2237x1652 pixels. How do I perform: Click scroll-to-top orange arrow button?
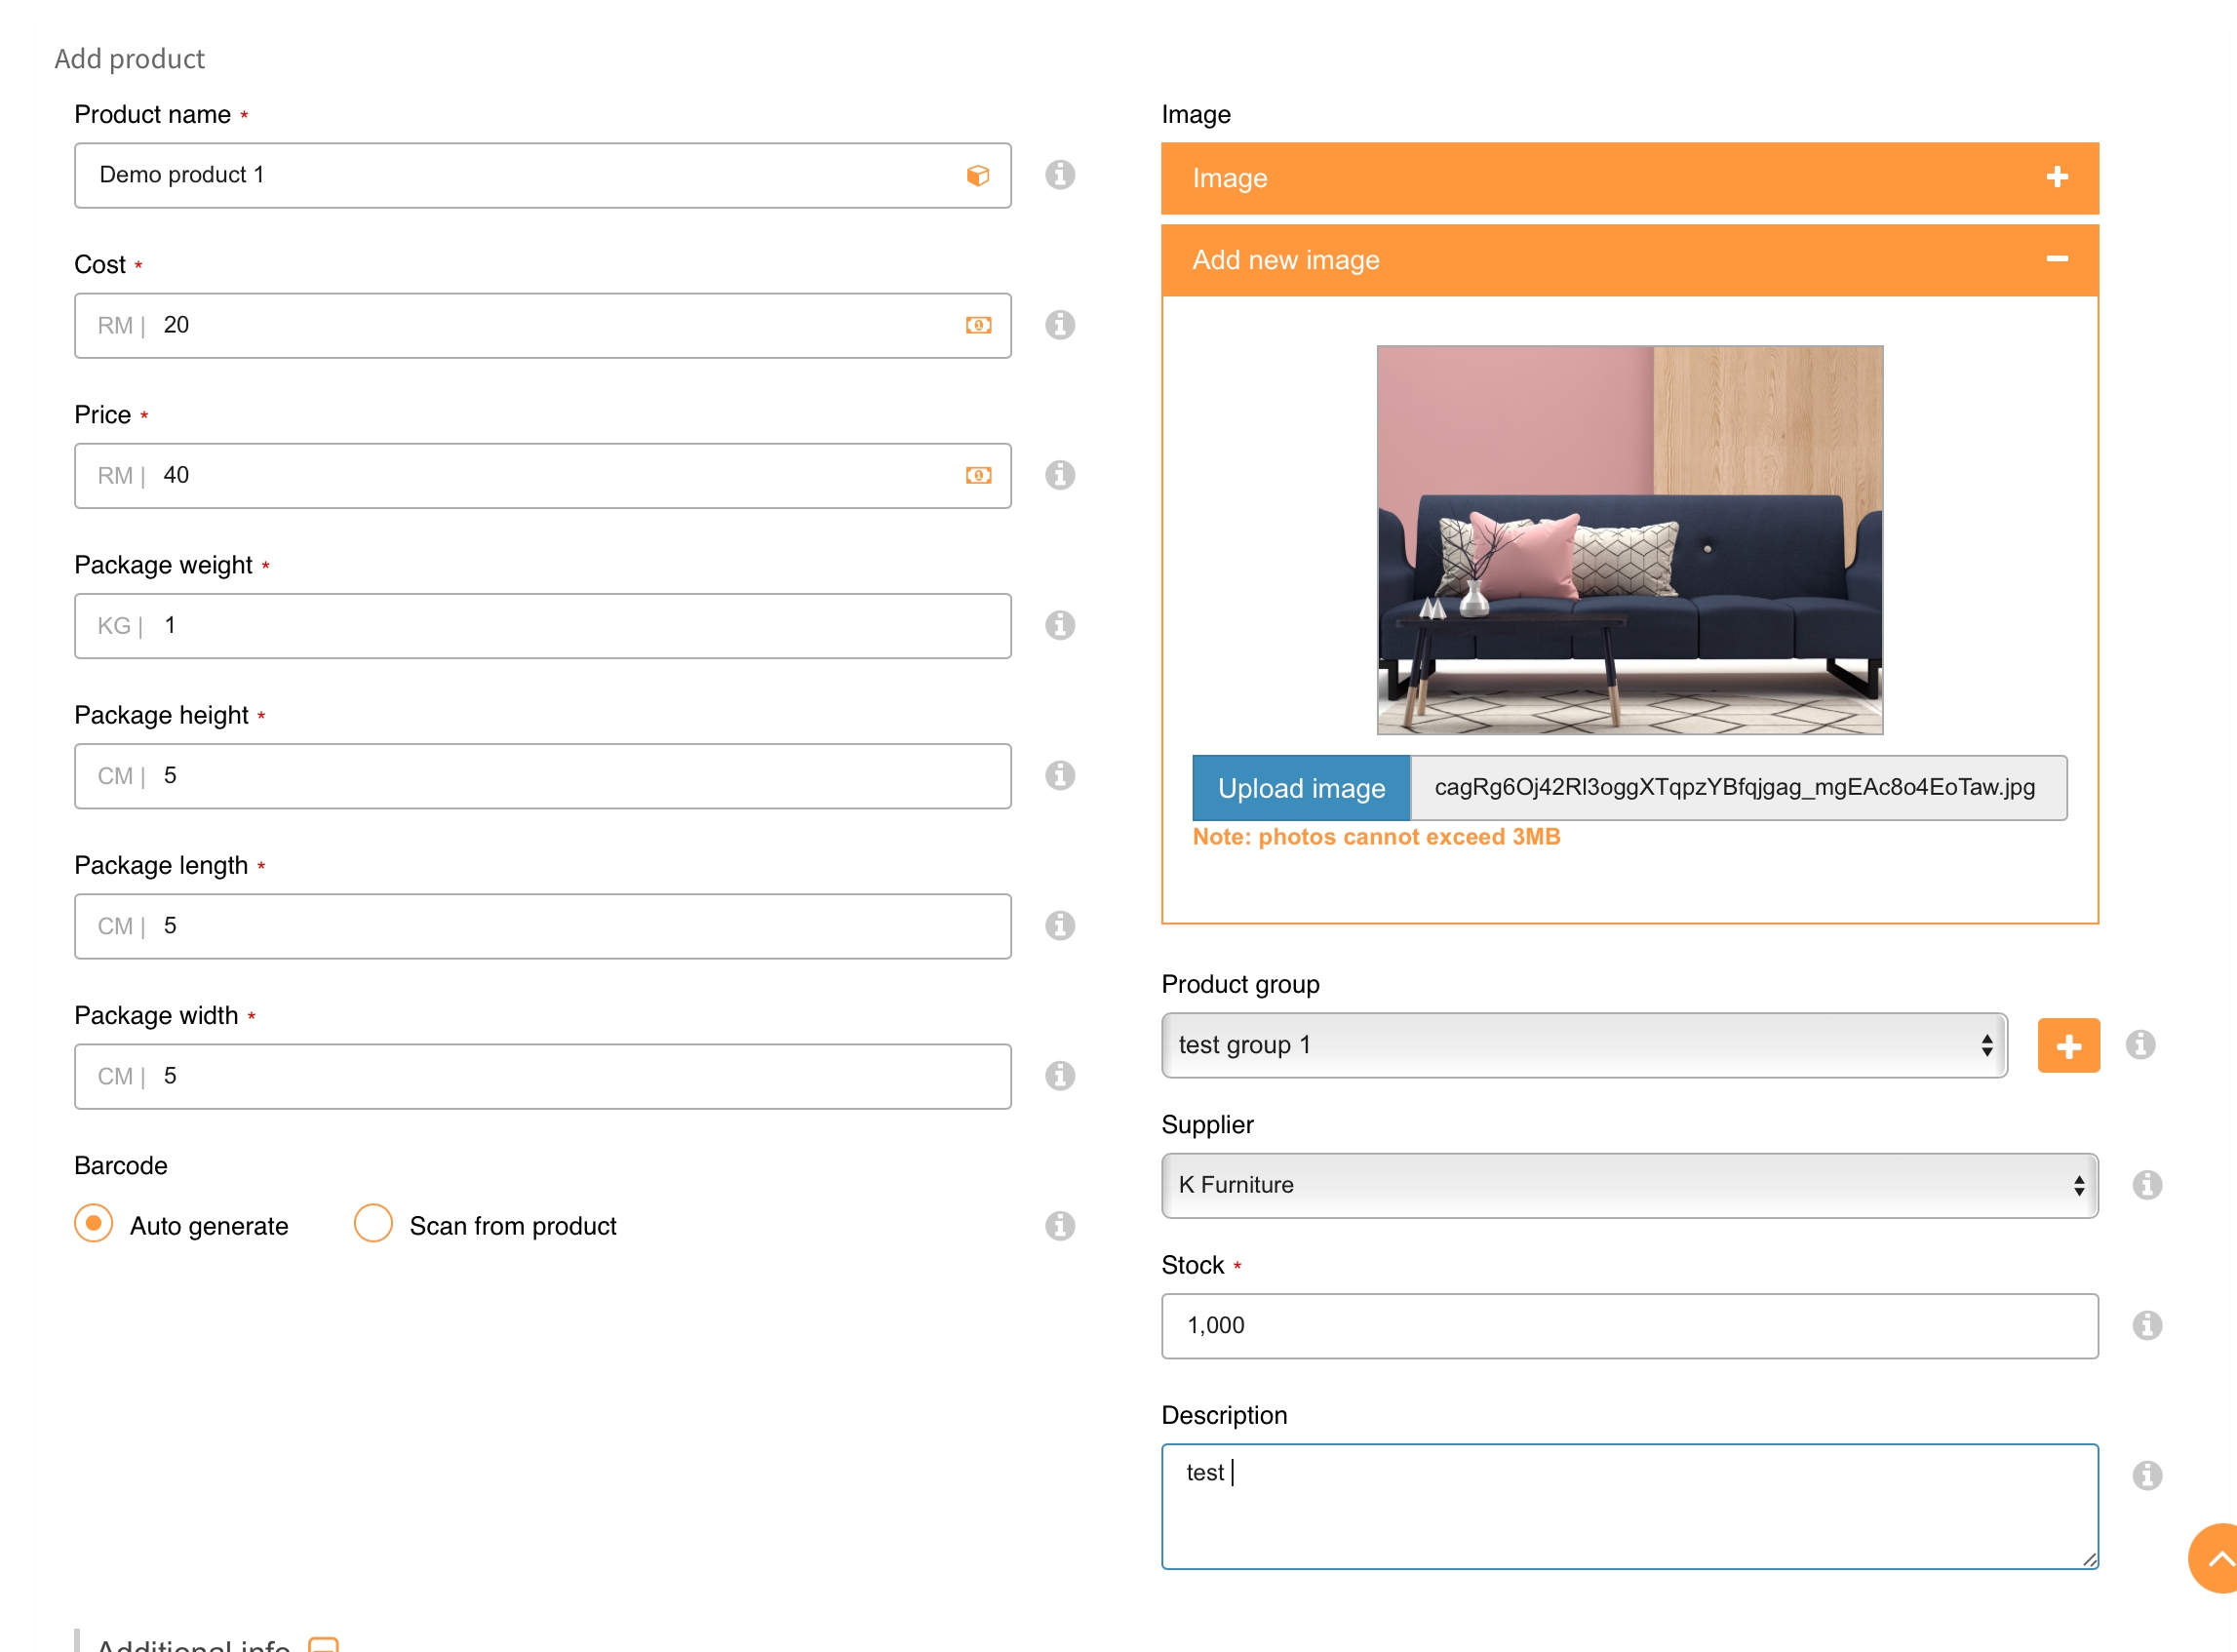tap(2215, 1557)
